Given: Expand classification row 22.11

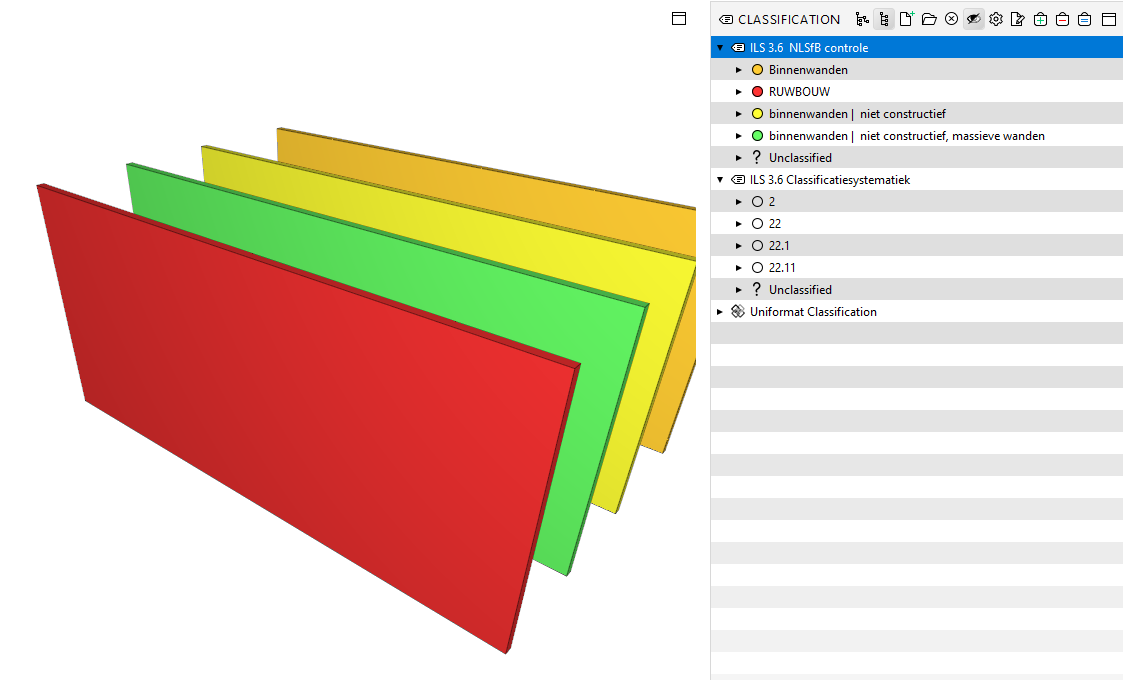Looking at the screenshot, I should (x=738, y=268).
